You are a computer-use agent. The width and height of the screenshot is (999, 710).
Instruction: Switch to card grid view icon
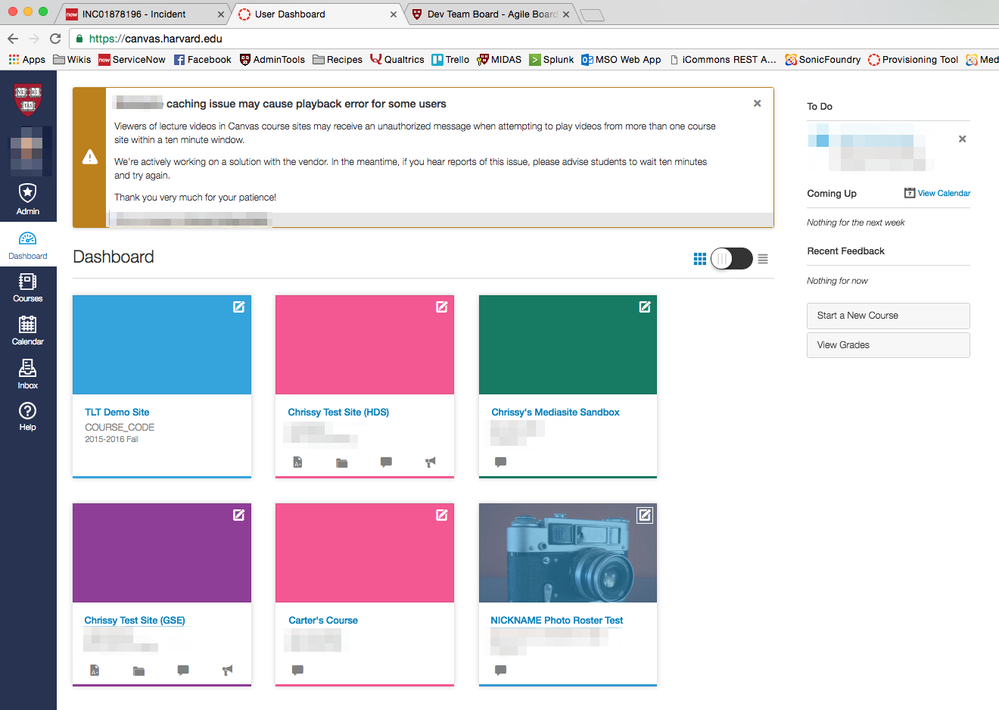(700, 259)
